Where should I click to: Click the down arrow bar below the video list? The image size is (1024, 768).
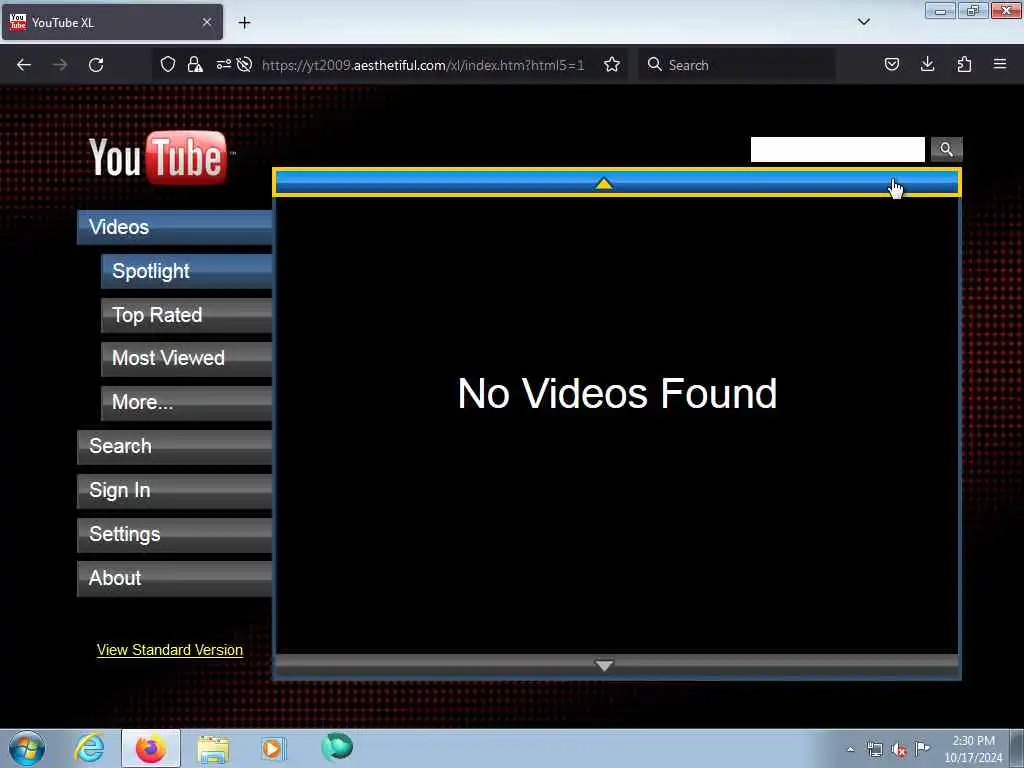coord(616,665)
